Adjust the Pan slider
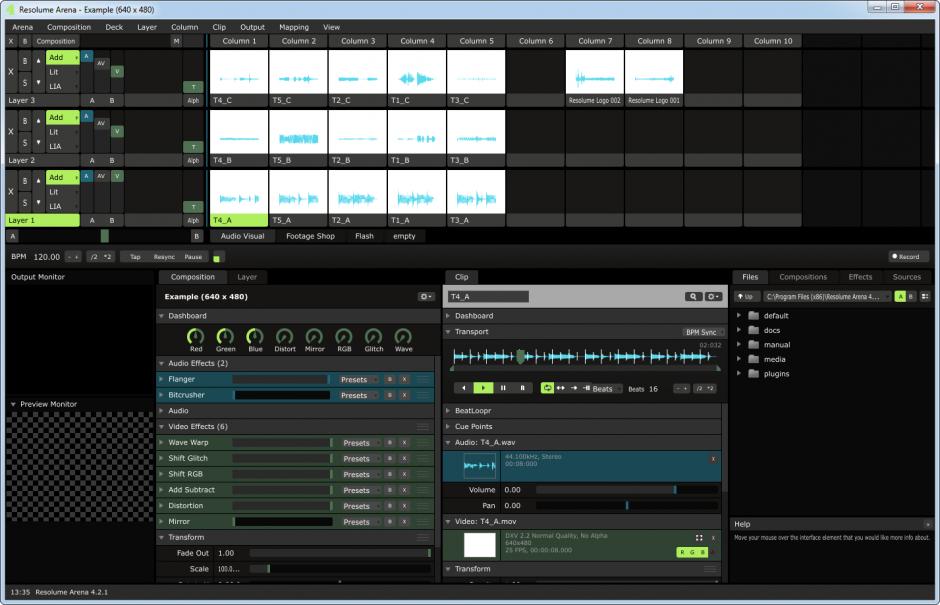Screen dimensions: 940x605 [x=626, y=505]
